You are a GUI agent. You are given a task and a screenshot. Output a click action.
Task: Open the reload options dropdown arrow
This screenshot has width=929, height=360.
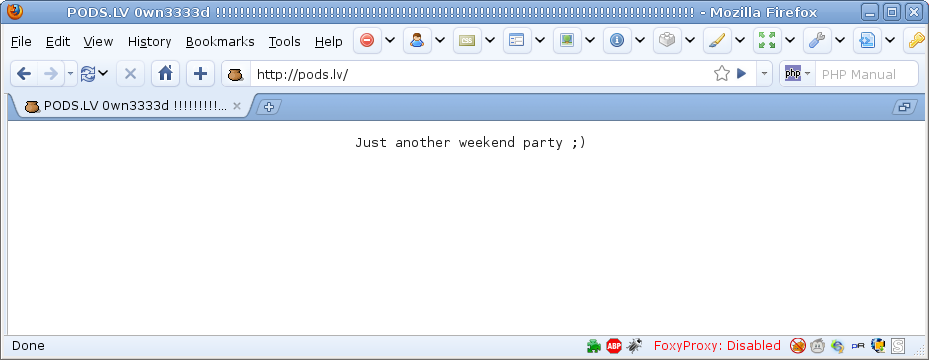(x=103, y=73)
